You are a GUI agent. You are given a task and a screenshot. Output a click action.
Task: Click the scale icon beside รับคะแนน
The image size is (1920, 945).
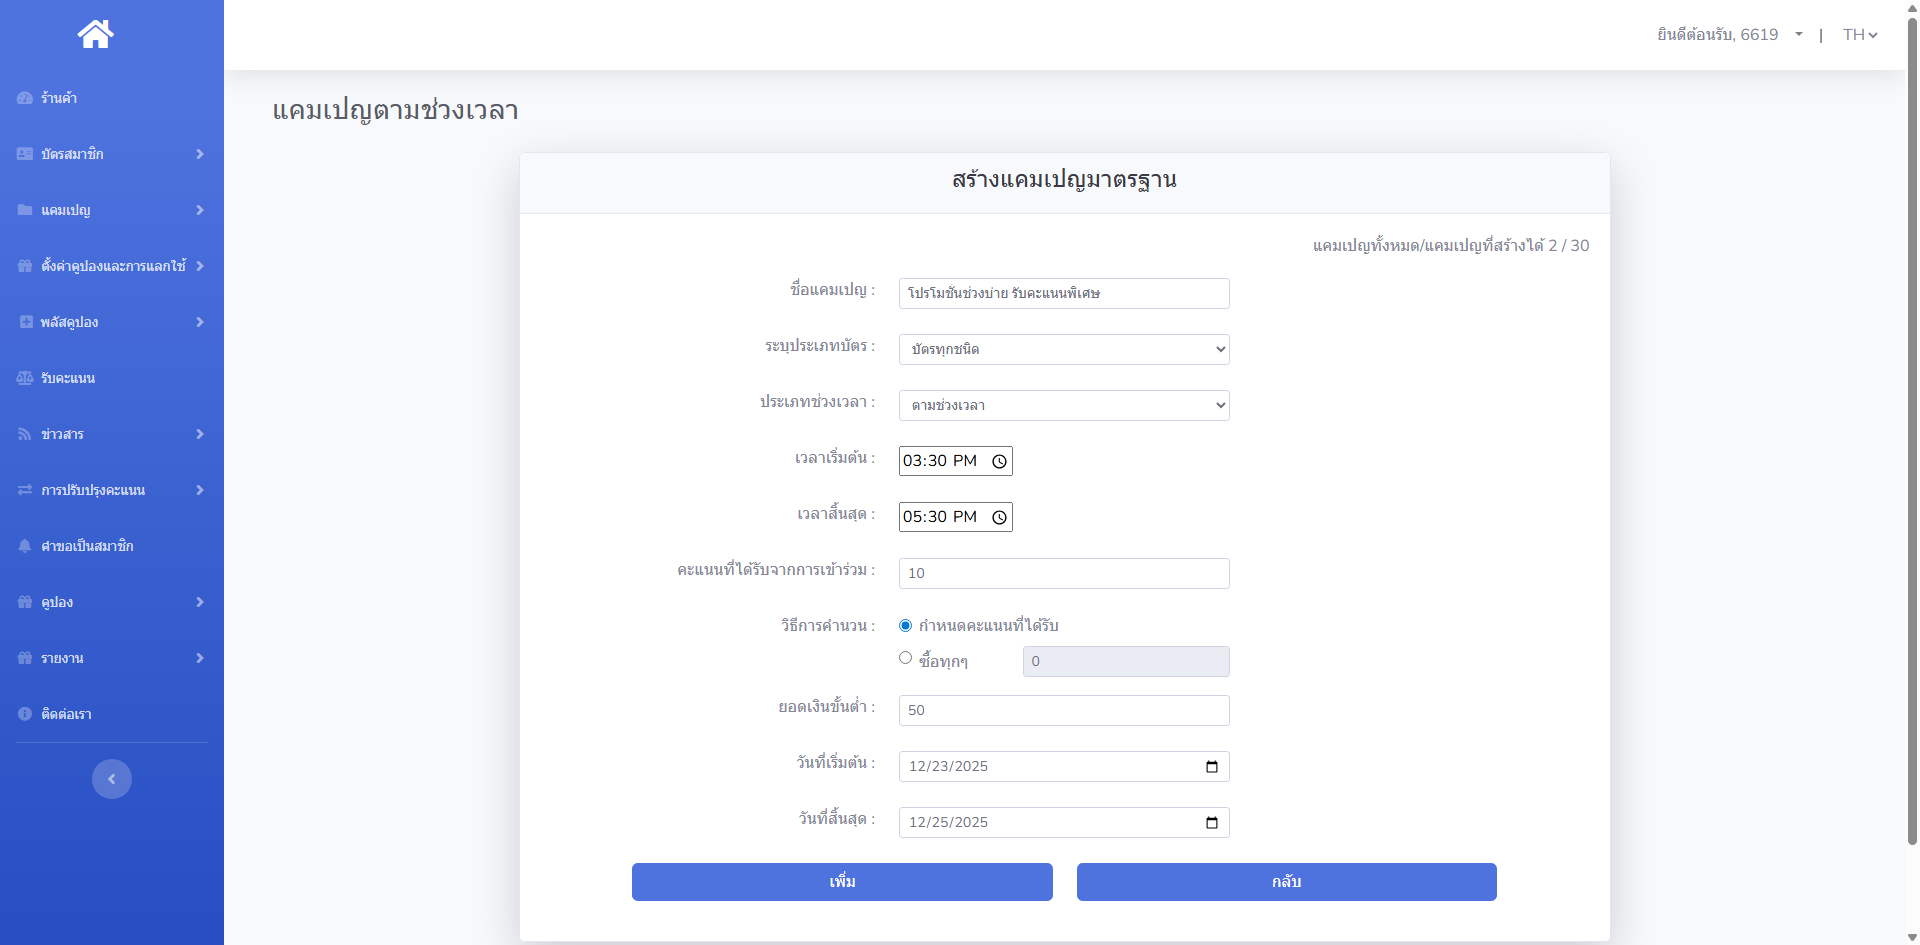click(25, 378)
